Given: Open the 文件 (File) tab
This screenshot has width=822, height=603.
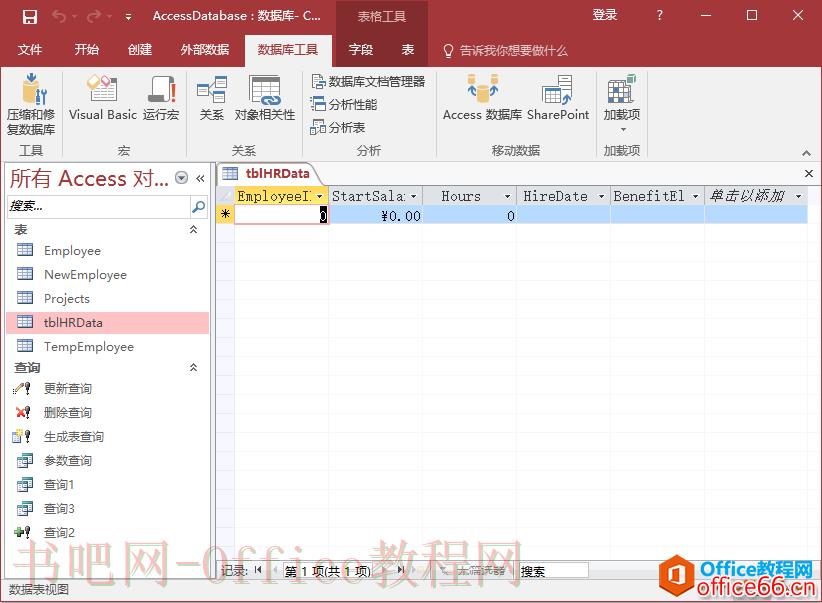Looking at the screenshot, I should click(x=30, y=50).
